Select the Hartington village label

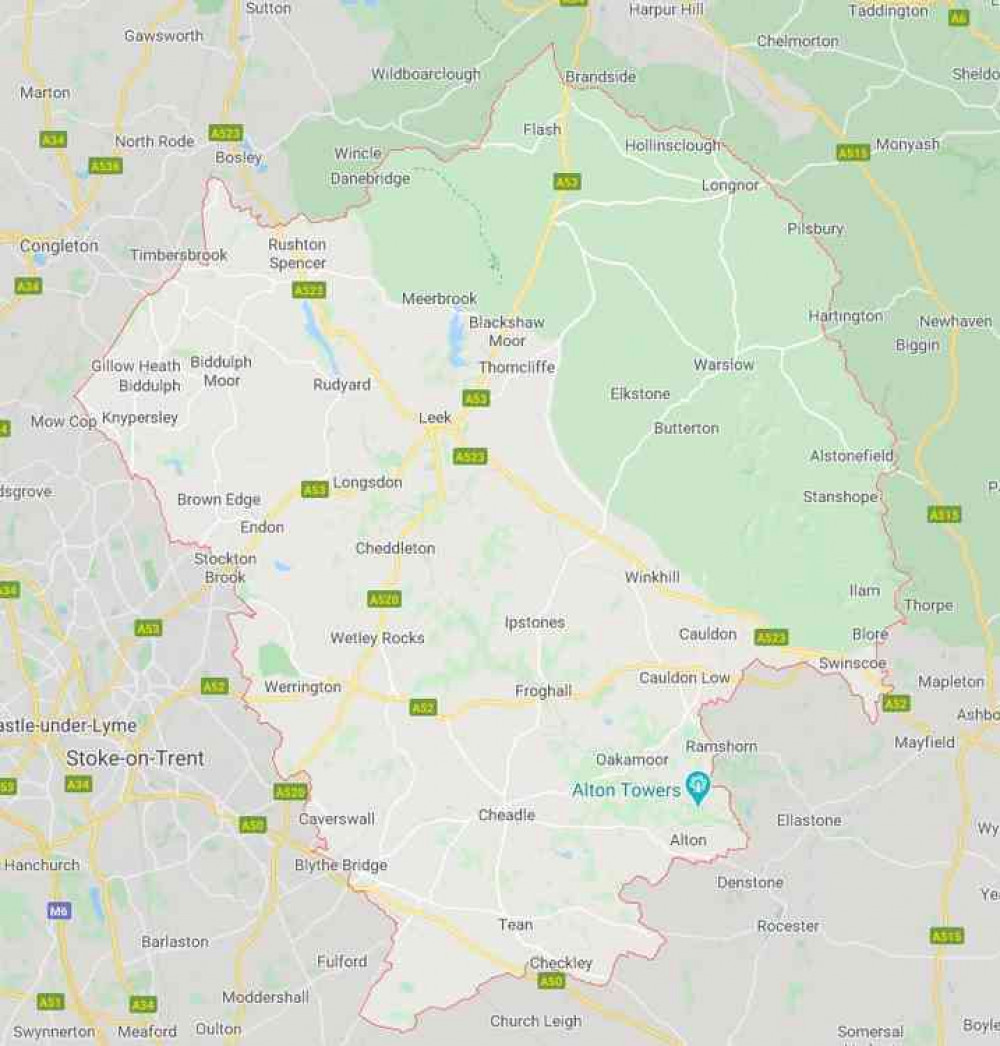click(x=845, y=316)
